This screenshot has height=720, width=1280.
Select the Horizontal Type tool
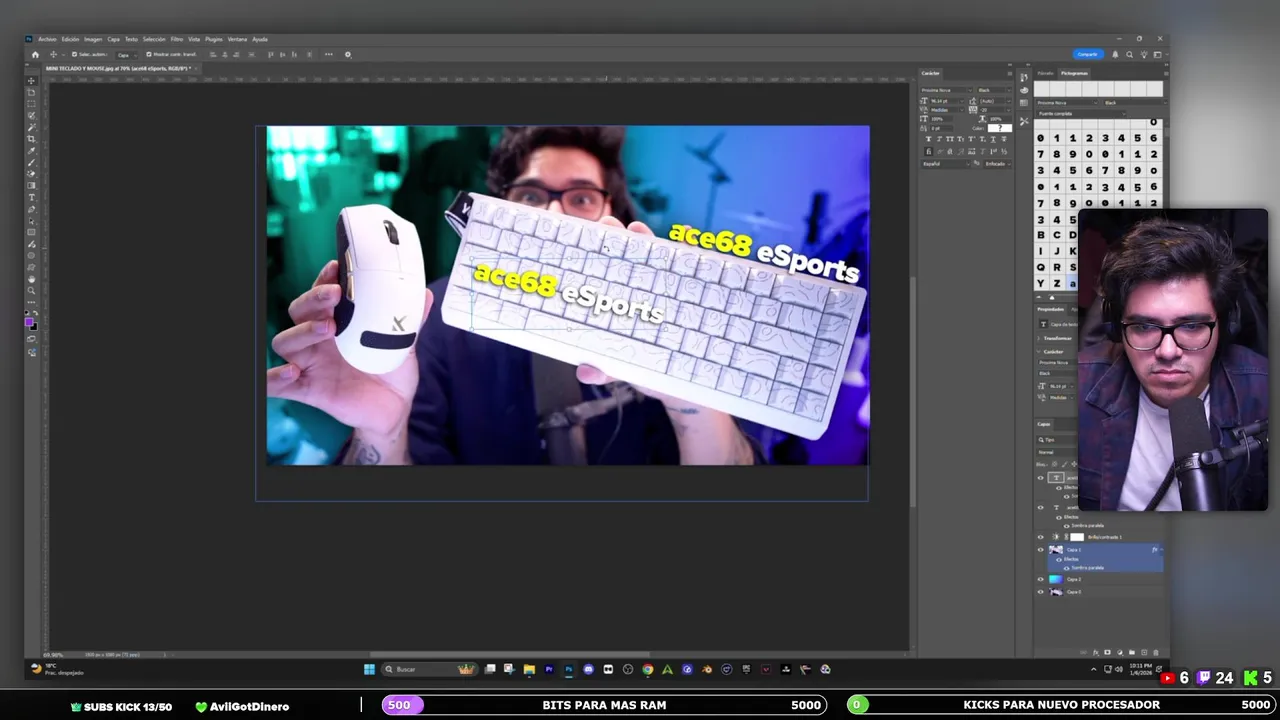30,197
